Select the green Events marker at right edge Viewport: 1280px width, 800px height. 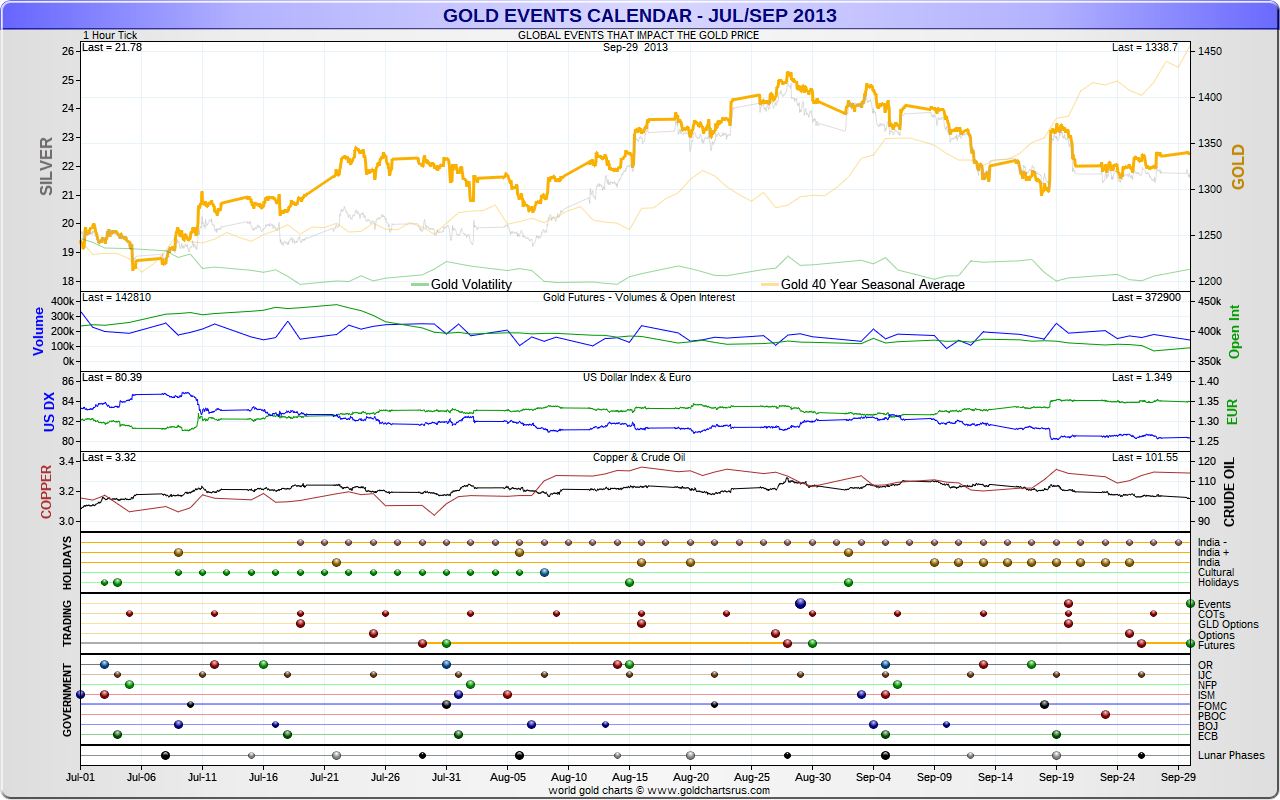[1190, 603]
